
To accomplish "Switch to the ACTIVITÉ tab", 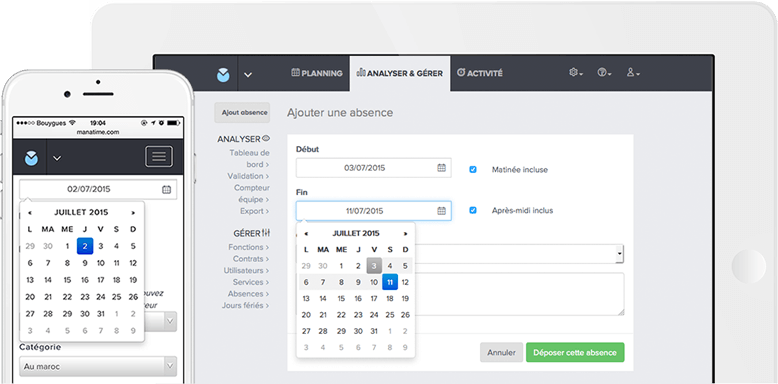I will coord(479,73).
